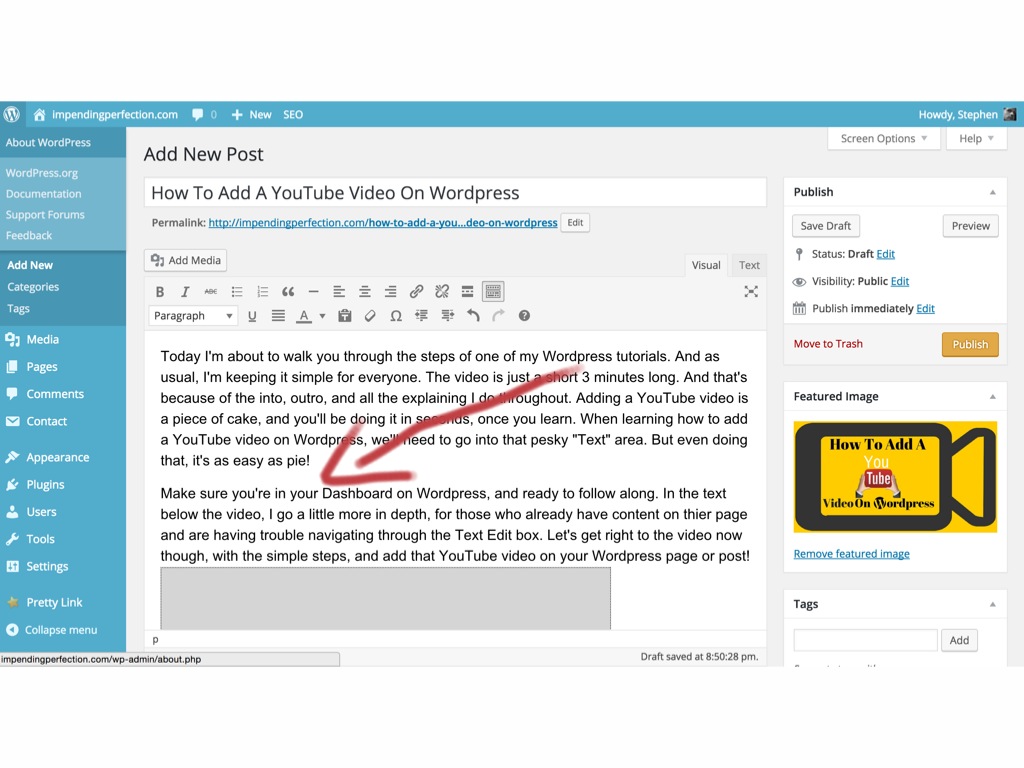Click the text color button

tap(304, 316)
